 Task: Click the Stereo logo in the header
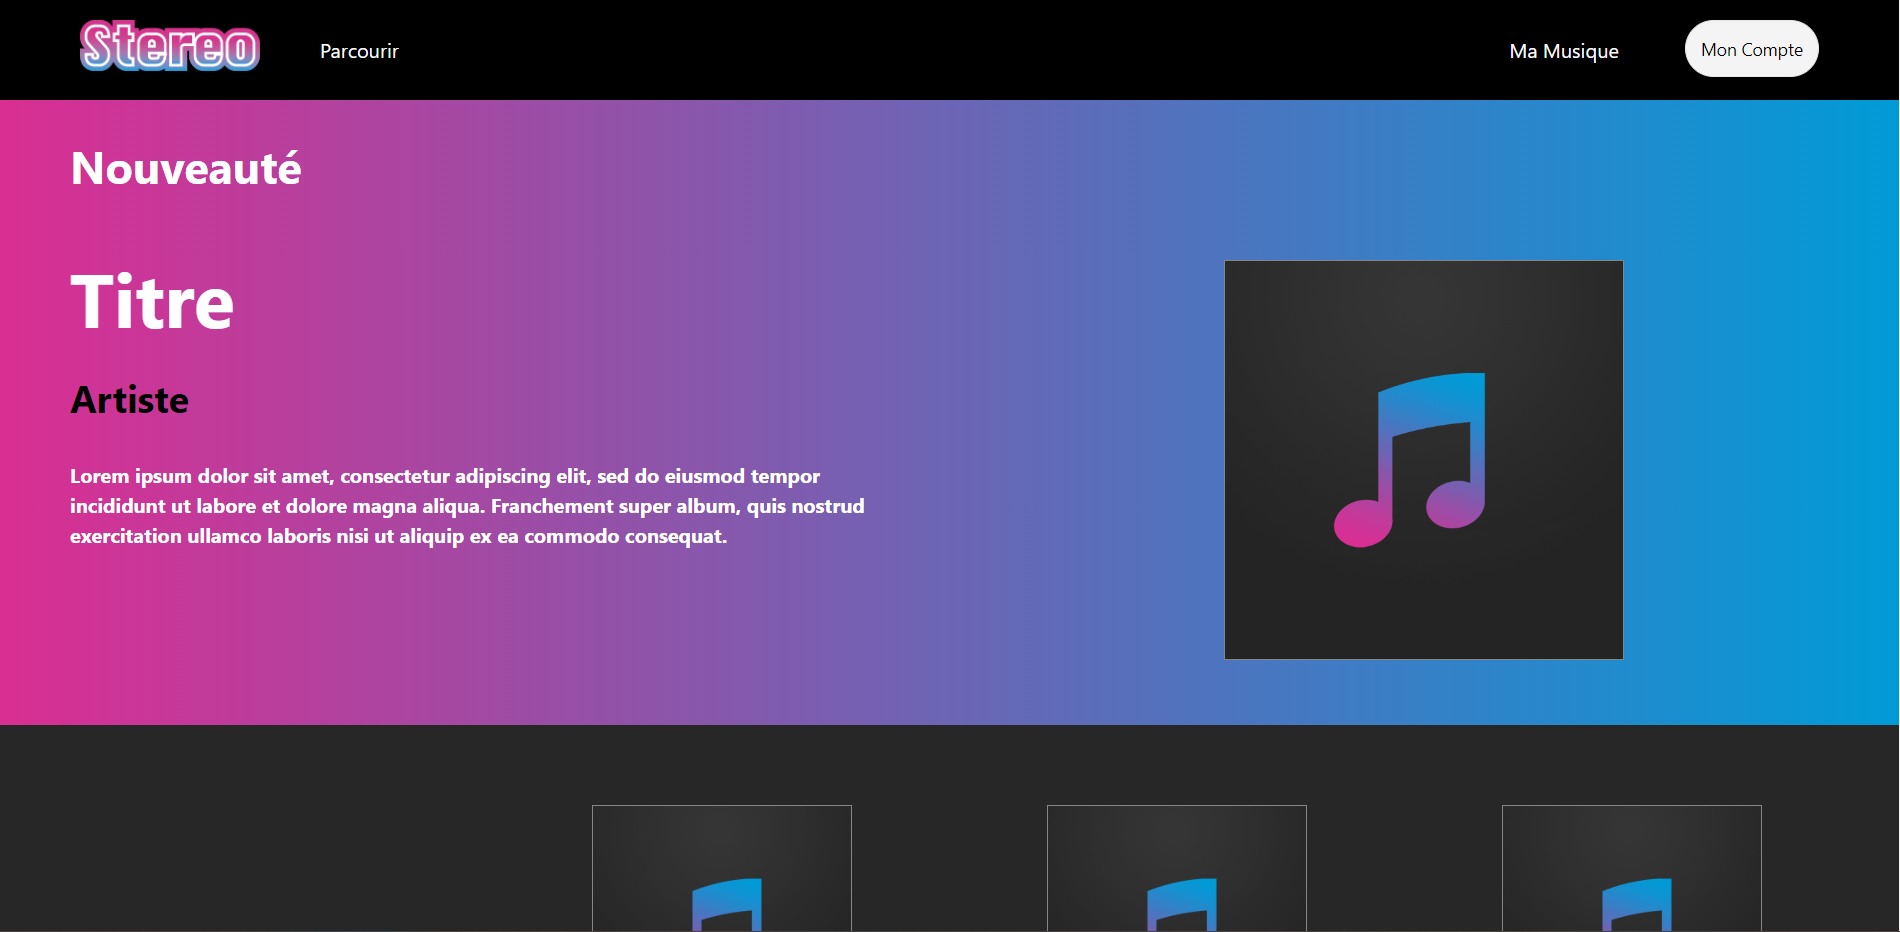tap(170, 47)
